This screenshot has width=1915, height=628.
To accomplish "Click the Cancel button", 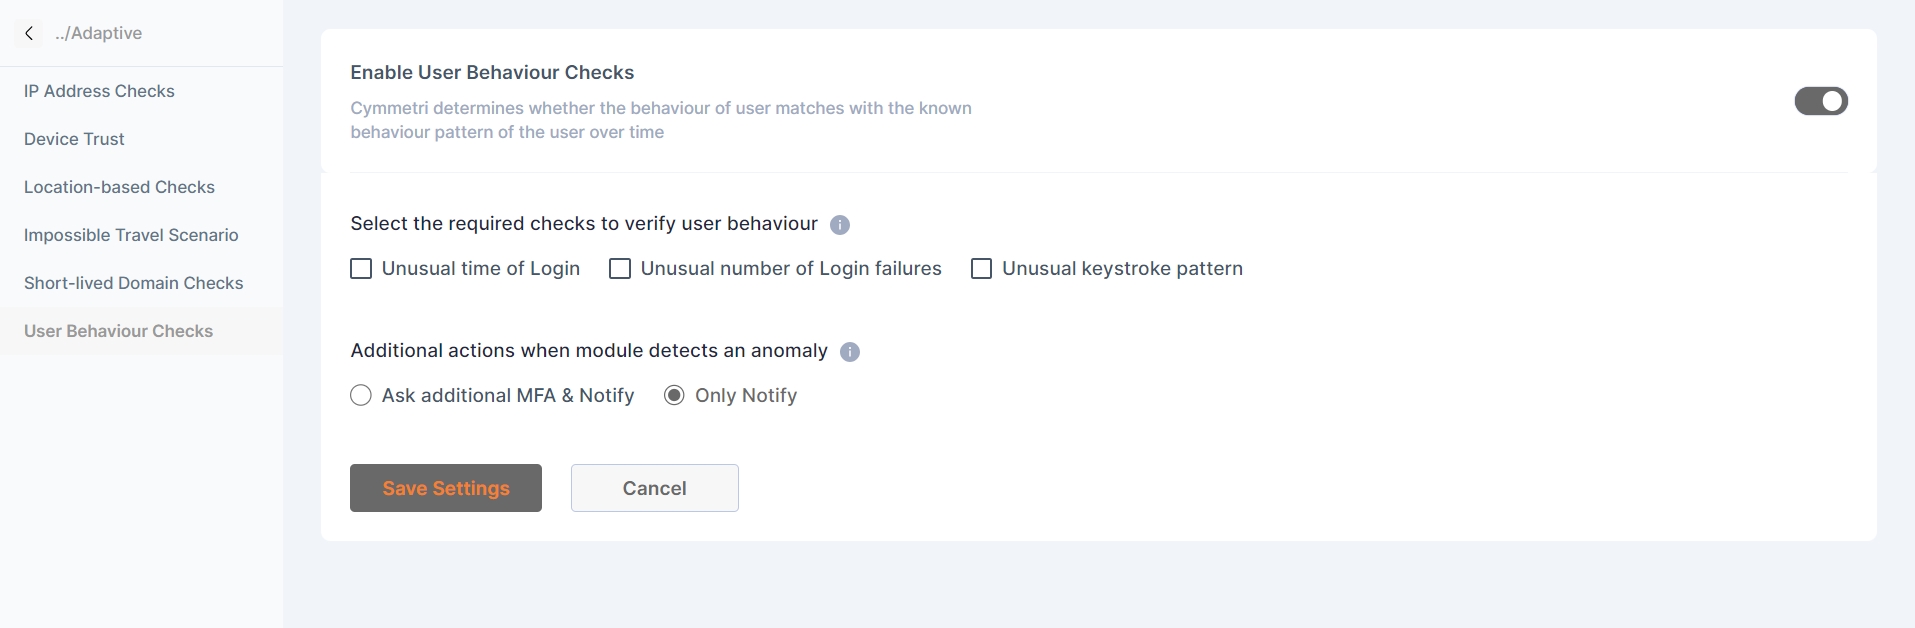I will pos(654,488).
